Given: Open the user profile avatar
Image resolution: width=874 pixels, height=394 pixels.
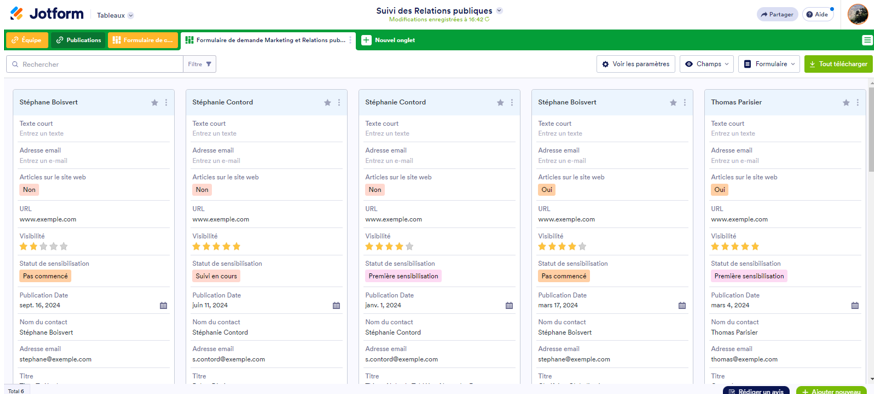Looking at the screenshot, I should (857, 14).
